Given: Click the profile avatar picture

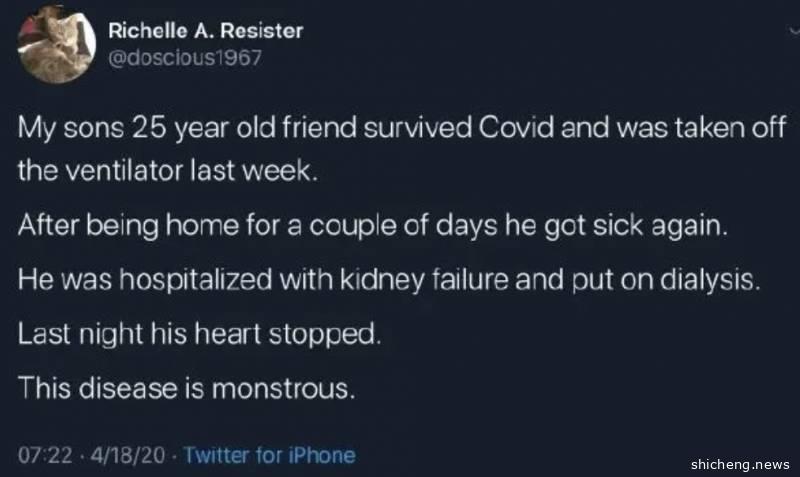Looking at the screenshot, I should [x=52, y=48].
